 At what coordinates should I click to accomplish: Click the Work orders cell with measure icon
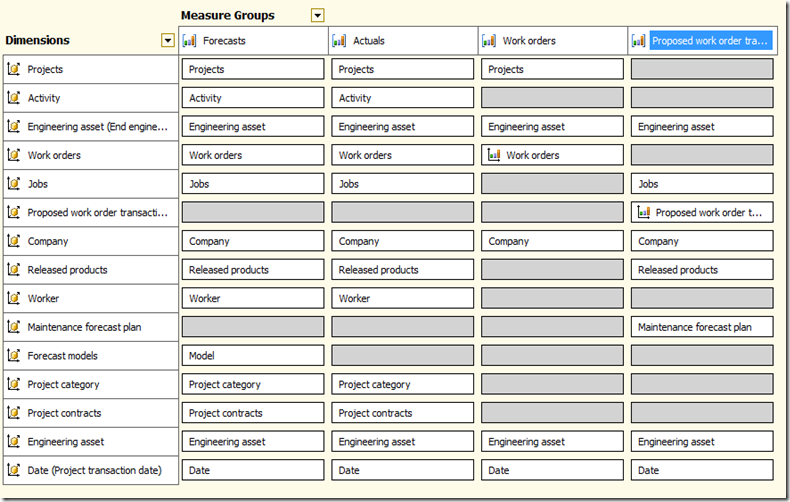(552, 155)
